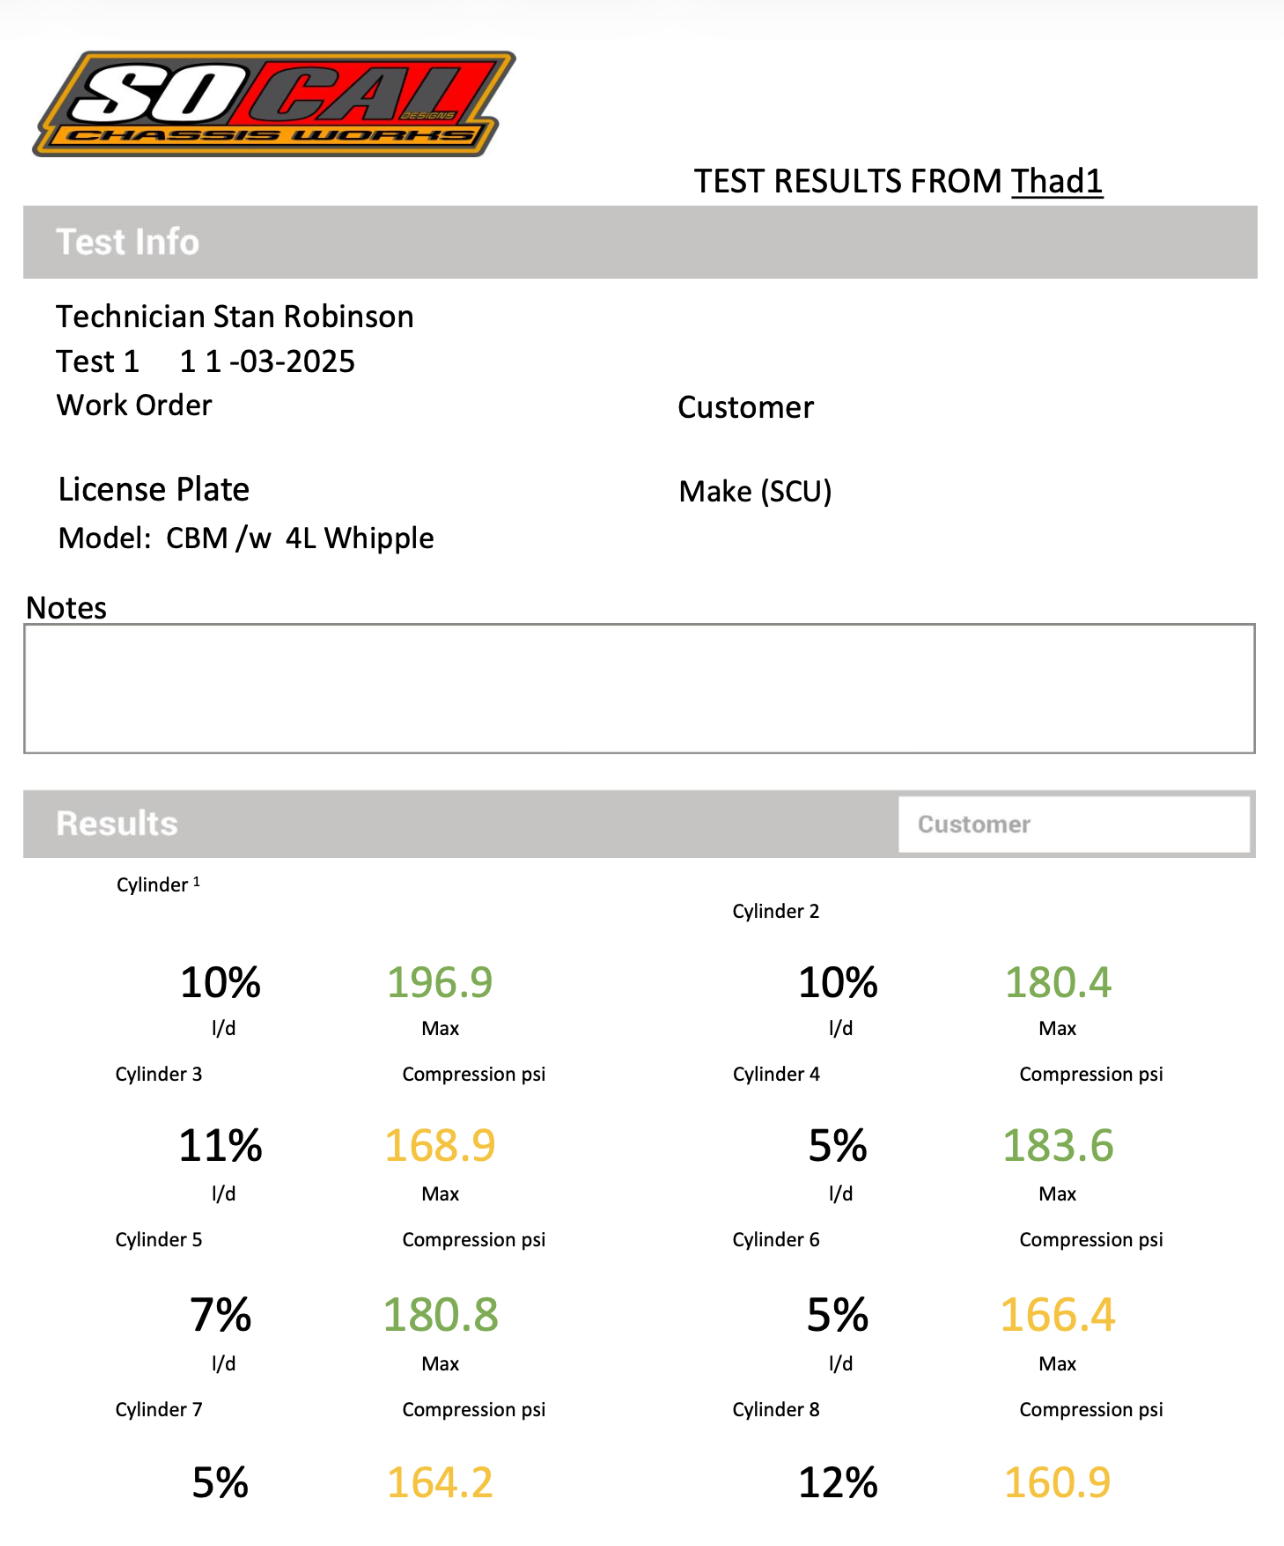Click the 12% leak-down value
The image size is (1284, 1546).
pyautogui.click(x=838, y=1482)
